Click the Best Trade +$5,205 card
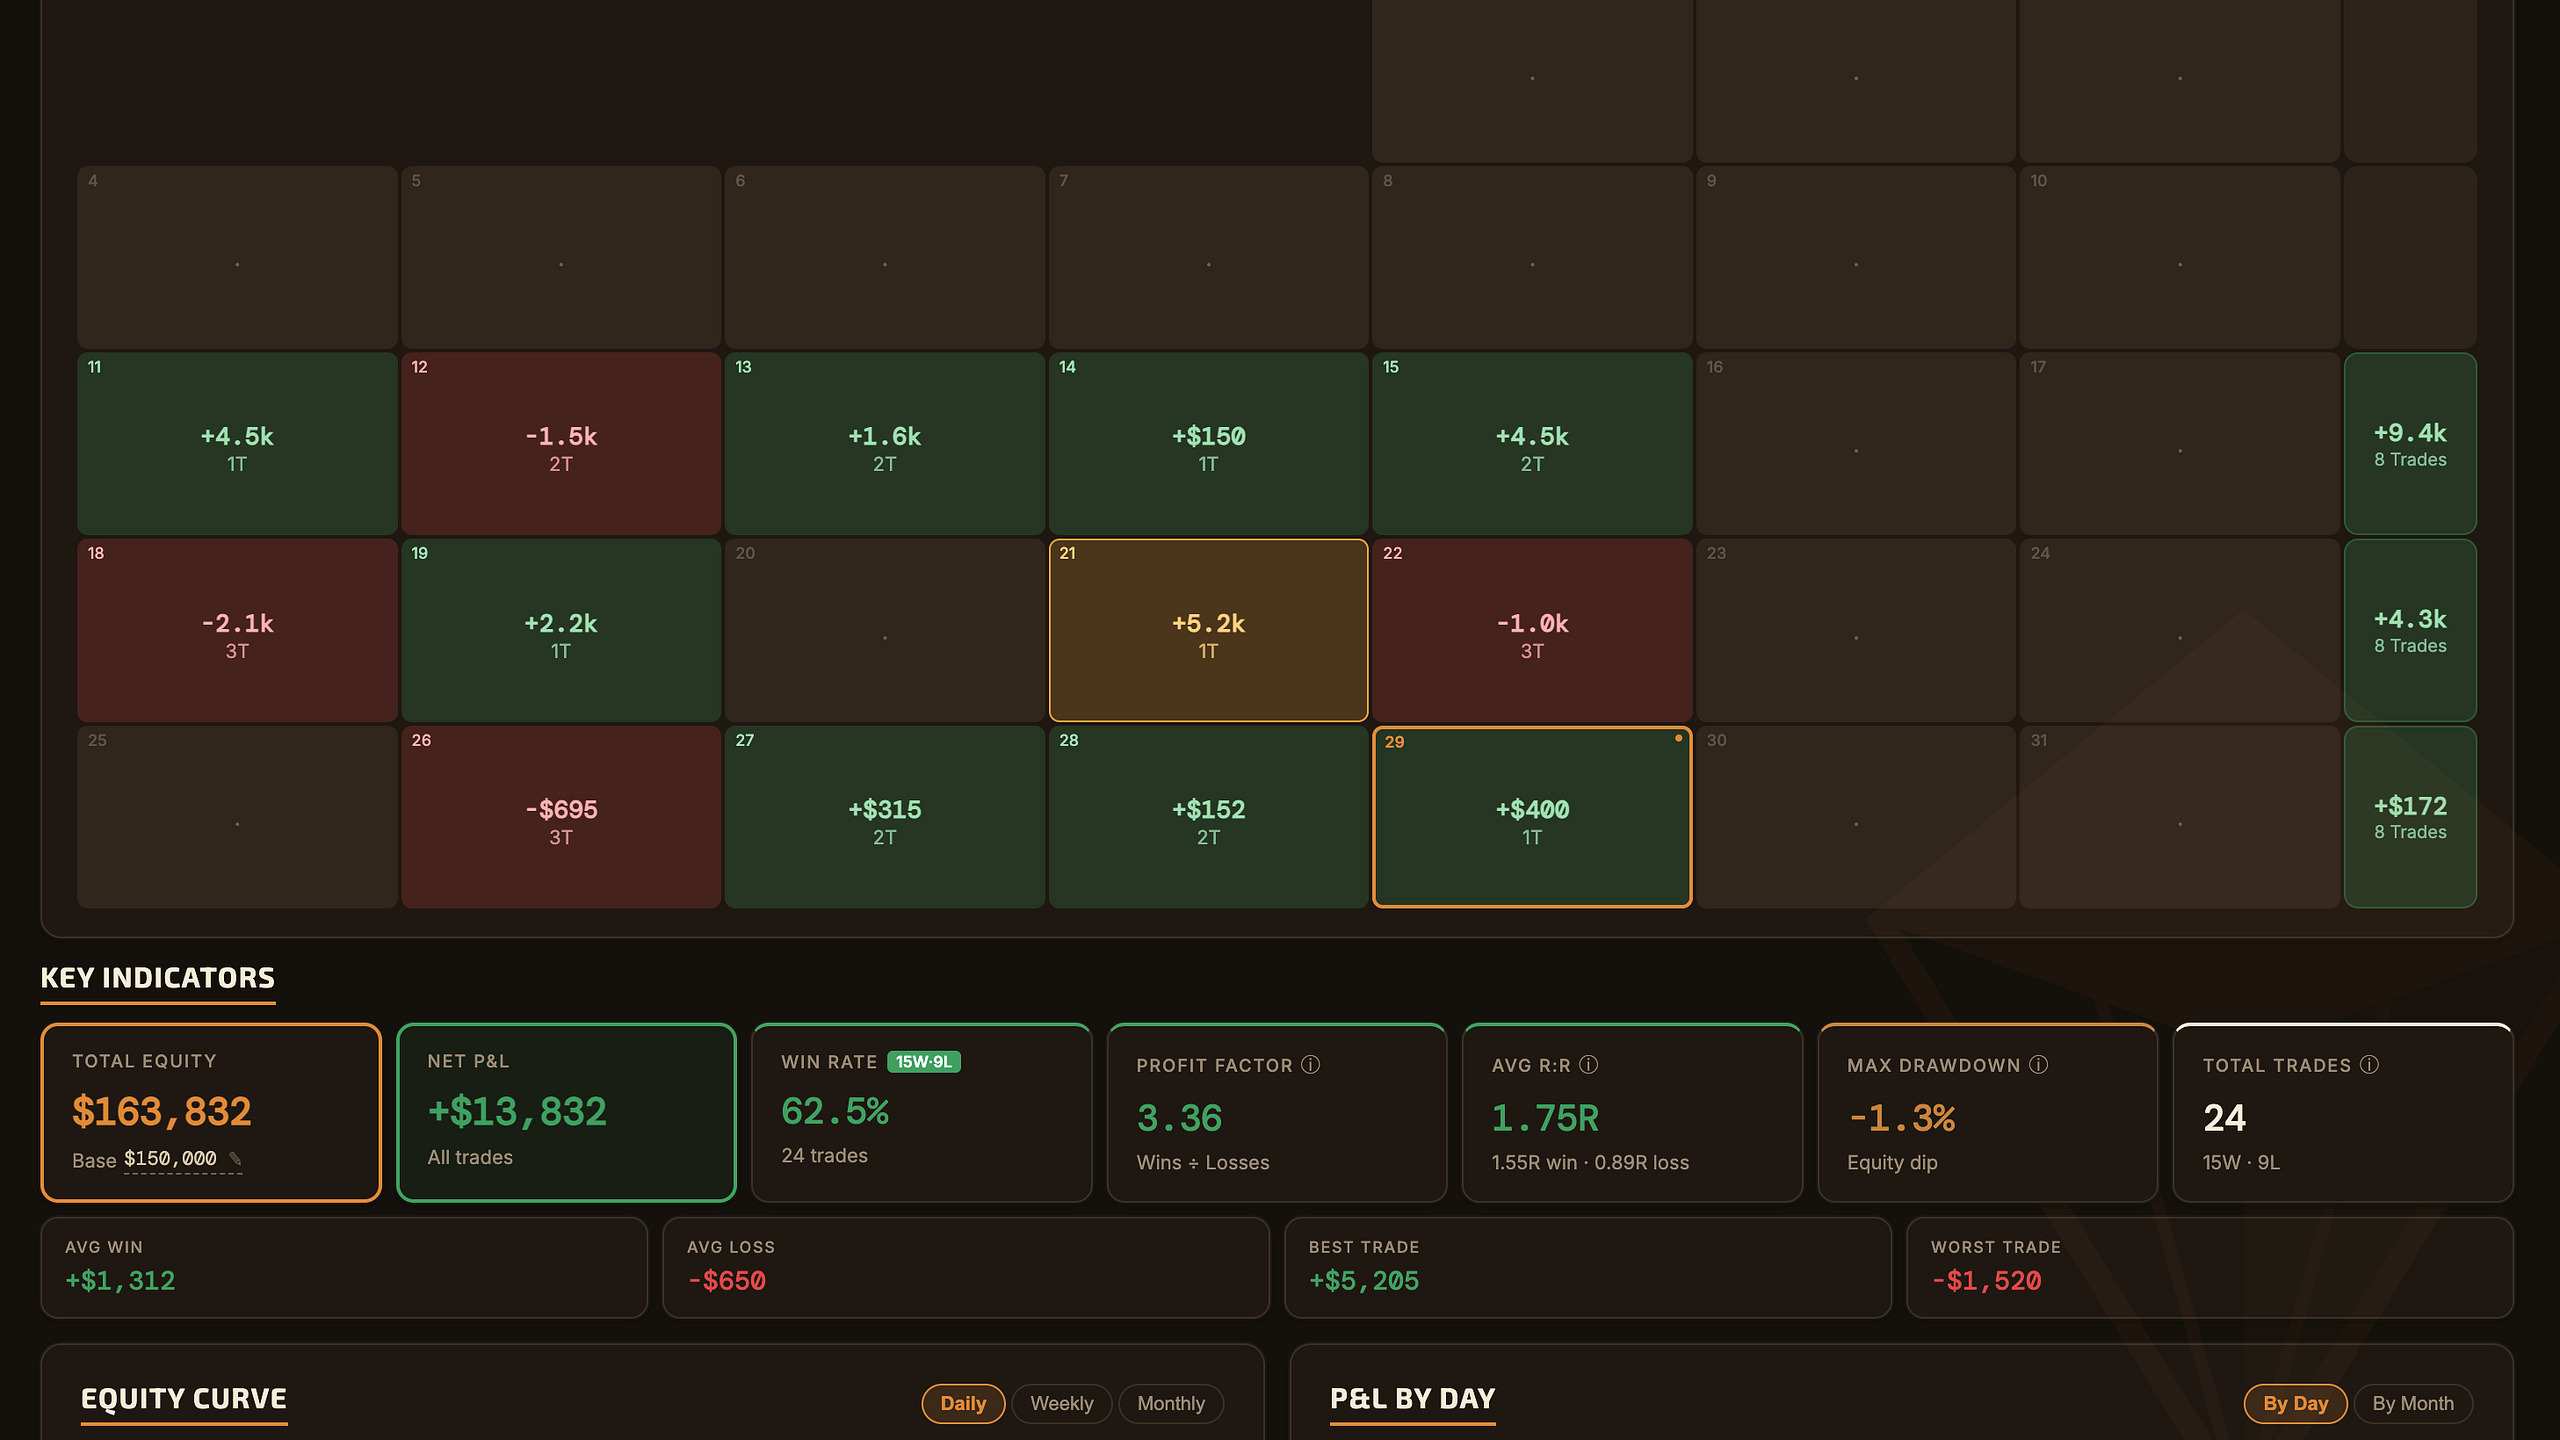 coord(1588,1267)
